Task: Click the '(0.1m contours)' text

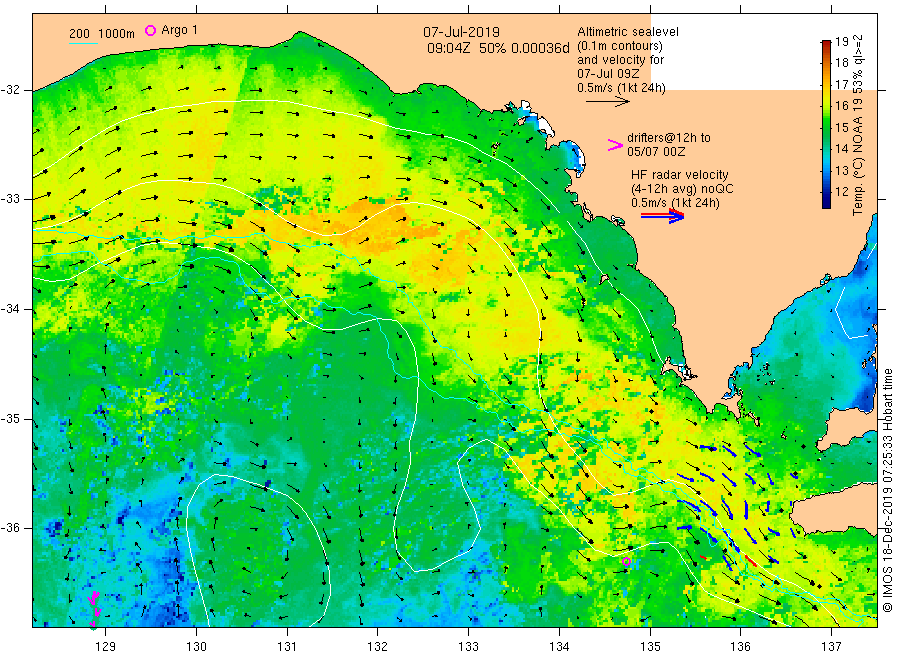Action: tap(620, 46)
